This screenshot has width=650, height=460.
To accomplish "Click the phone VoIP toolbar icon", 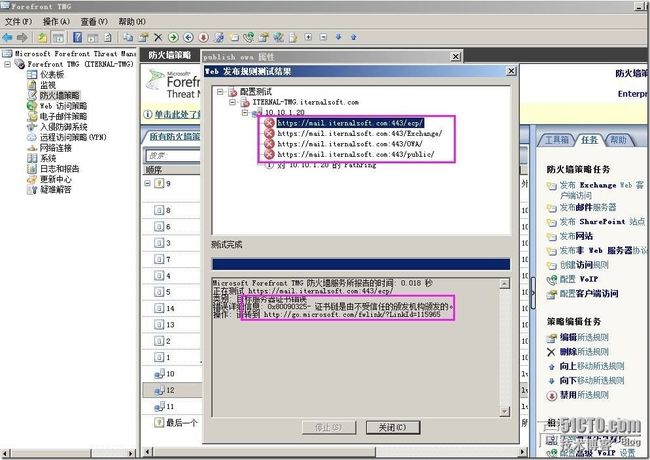I will [x=249, y=38].
